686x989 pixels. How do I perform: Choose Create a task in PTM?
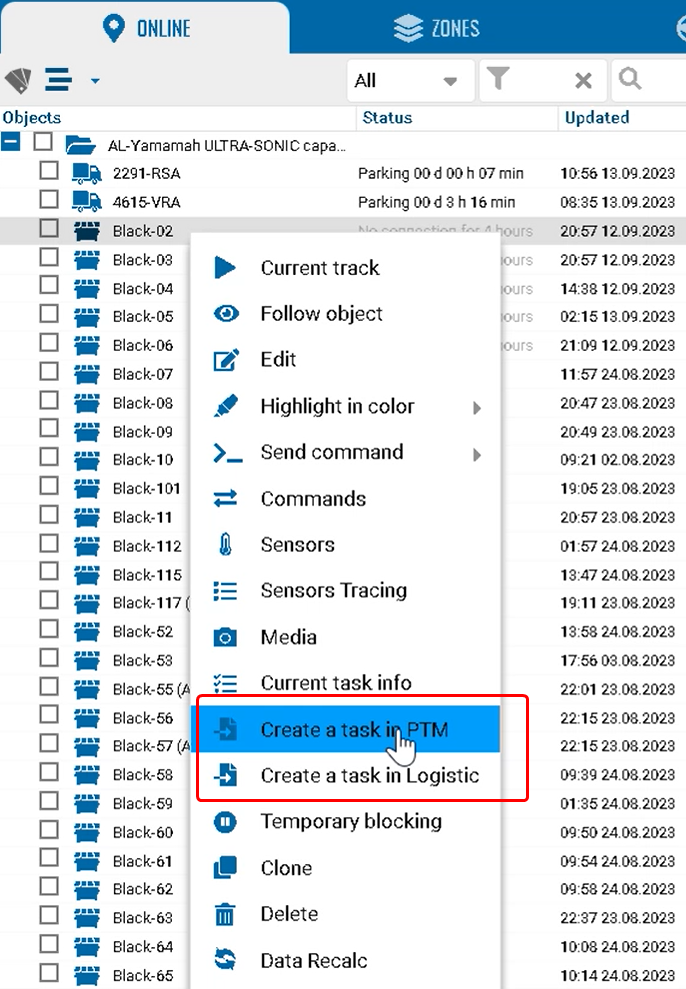tap(354, 730)
